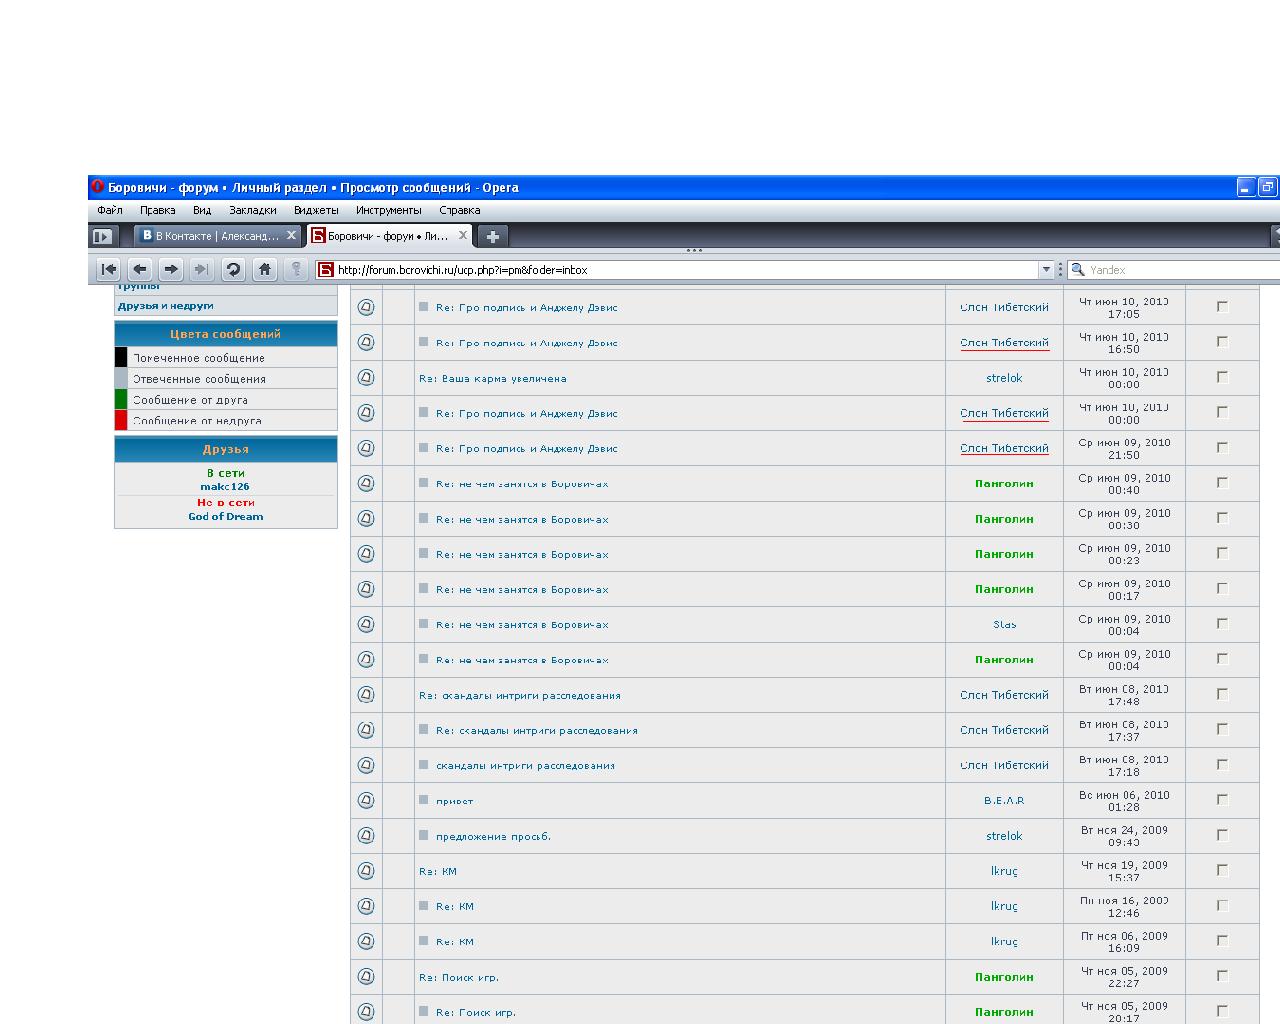Click message icon for the 17:48 row
This screenshot has height=1024, width=1280.
click(x=366, y=695)
